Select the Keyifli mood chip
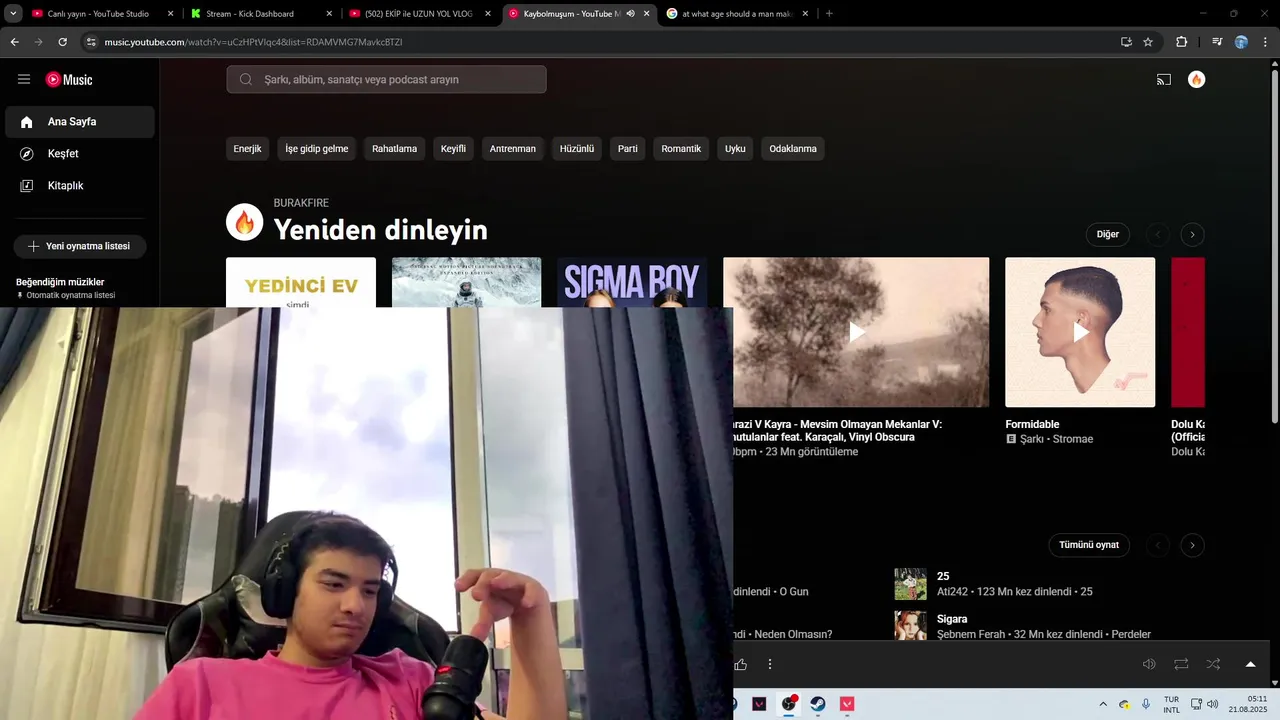Image resolution: width=1280 pixels, height=720 pixels. point(453,149)
